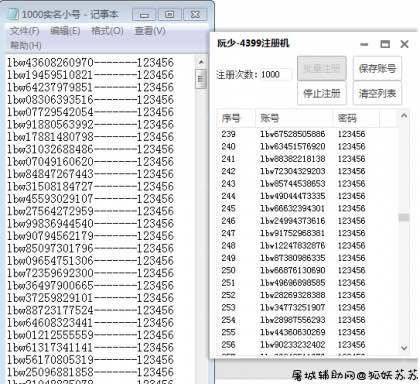Image resolution: width=420 pixels, height=384 pixels.
Task: Select row 248 in the account list
Action: pyautogui.click(x=307, y=245)
